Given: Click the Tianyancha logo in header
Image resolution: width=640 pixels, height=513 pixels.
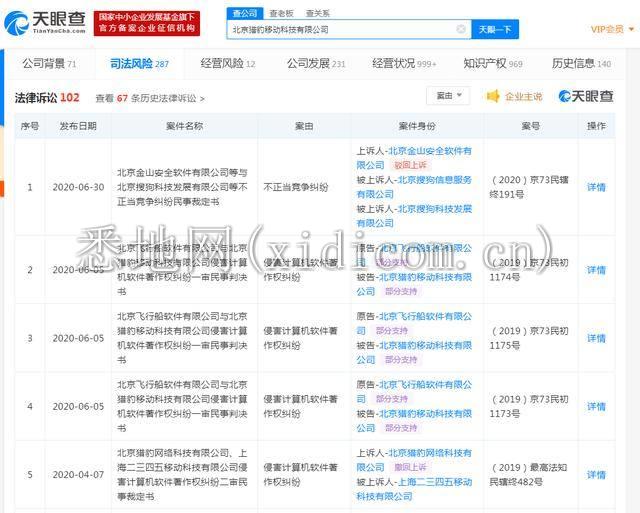Looking at the screenshot, I should pyautogui.click(x=45, y=22).
